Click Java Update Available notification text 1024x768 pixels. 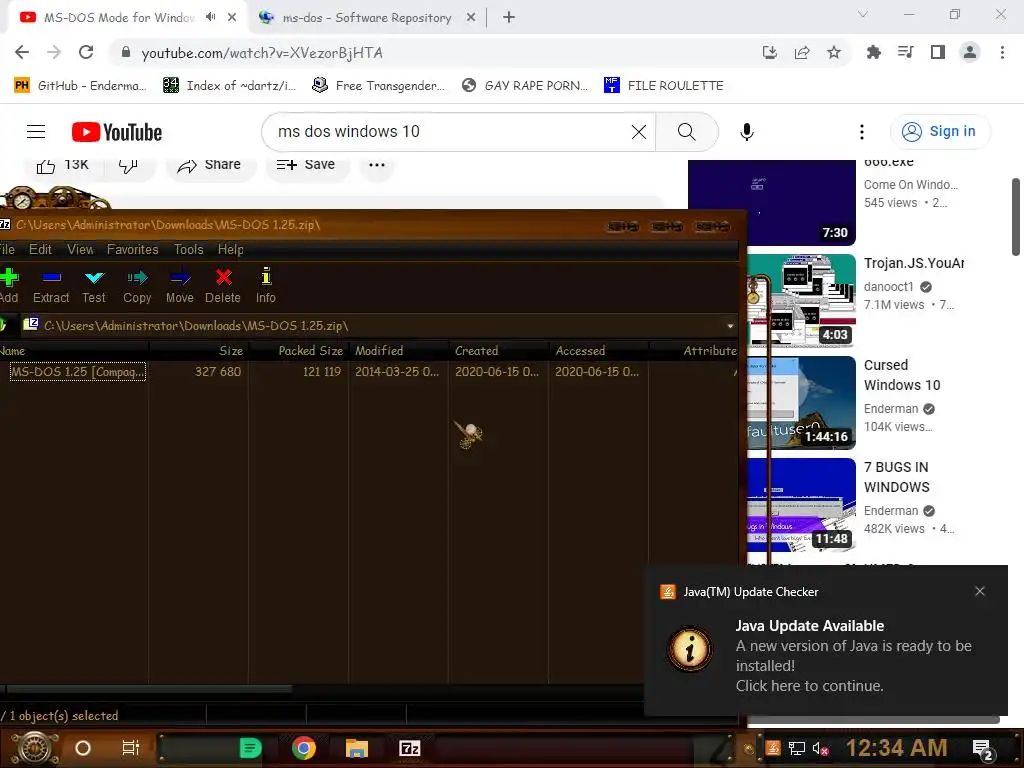(810, 626)
